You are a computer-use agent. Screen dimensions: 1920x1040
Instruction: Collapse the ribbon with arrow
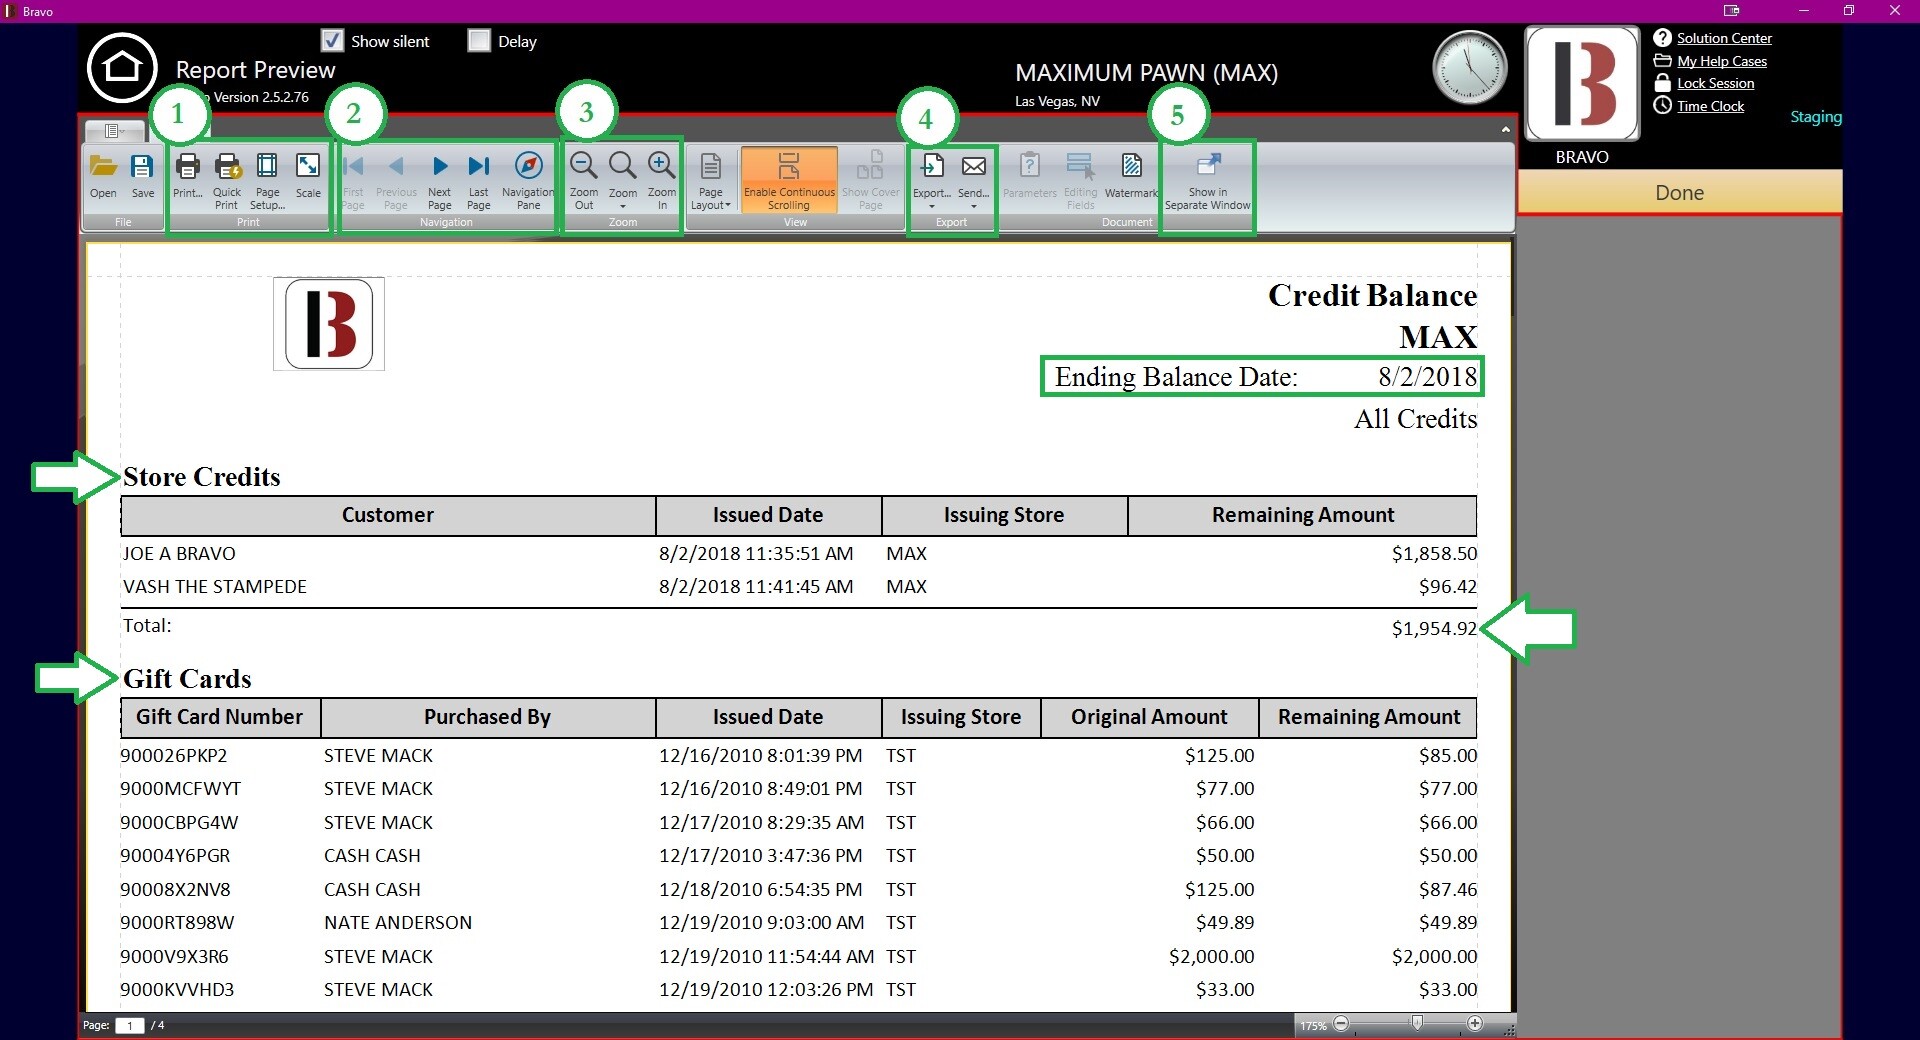click(1505, 130)
